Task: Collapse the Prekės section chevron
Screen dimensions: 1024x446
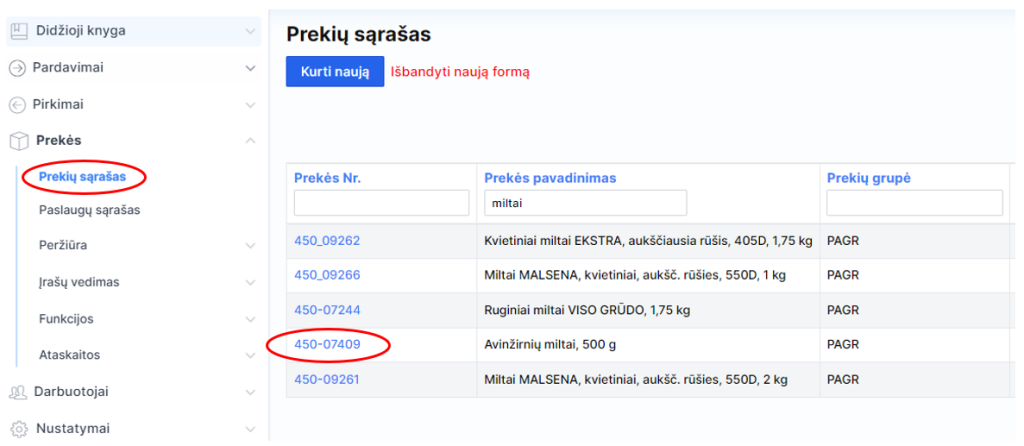Action: [x=250, y=141]
